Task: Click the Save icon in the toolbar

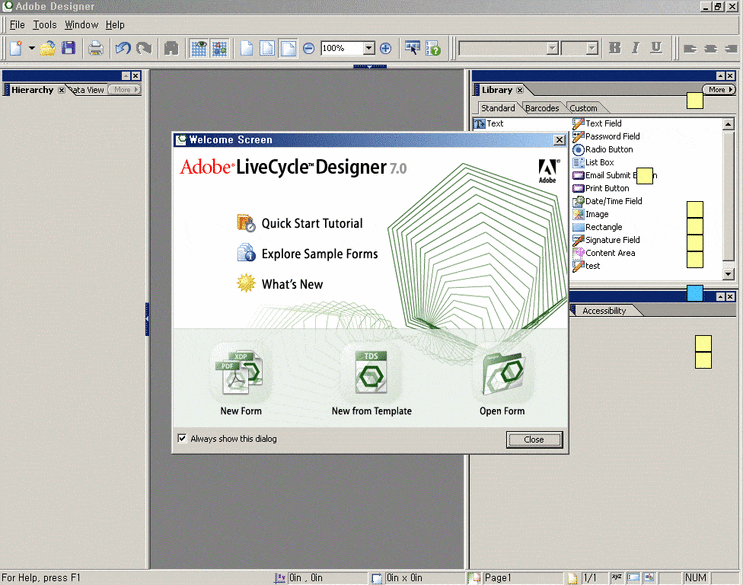Action: click(69, 48)
